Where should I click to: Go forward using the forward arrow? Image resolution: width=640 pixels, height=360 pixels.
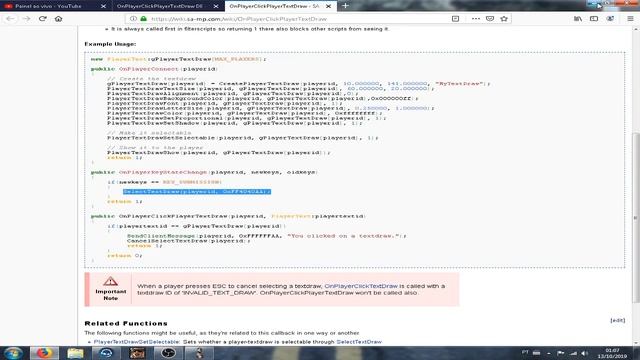[x=27, y=19]
